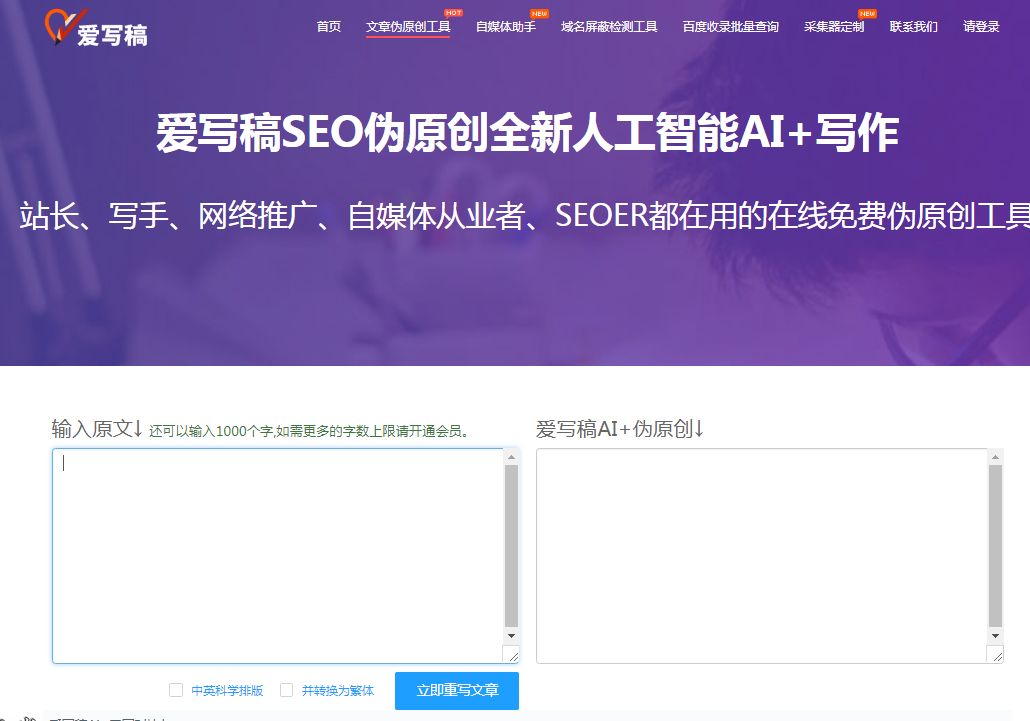Click the input text area scrollbar track
Viewport: 1030px width, 721px height.
point(511,546)
